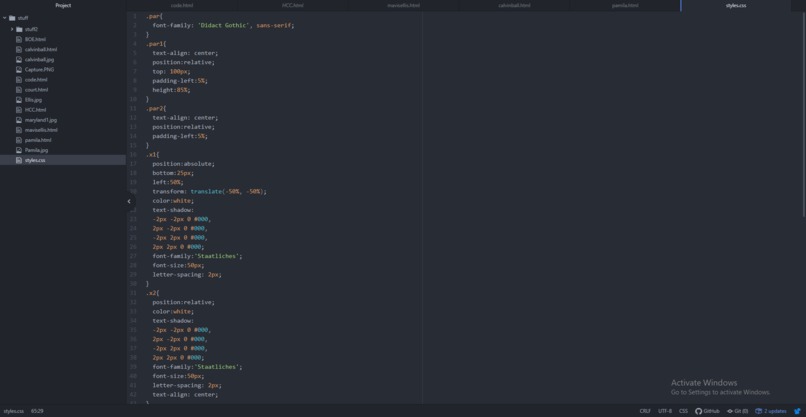
Task: Switch to the pamila.html tab
Action: [x=625, y=6]
